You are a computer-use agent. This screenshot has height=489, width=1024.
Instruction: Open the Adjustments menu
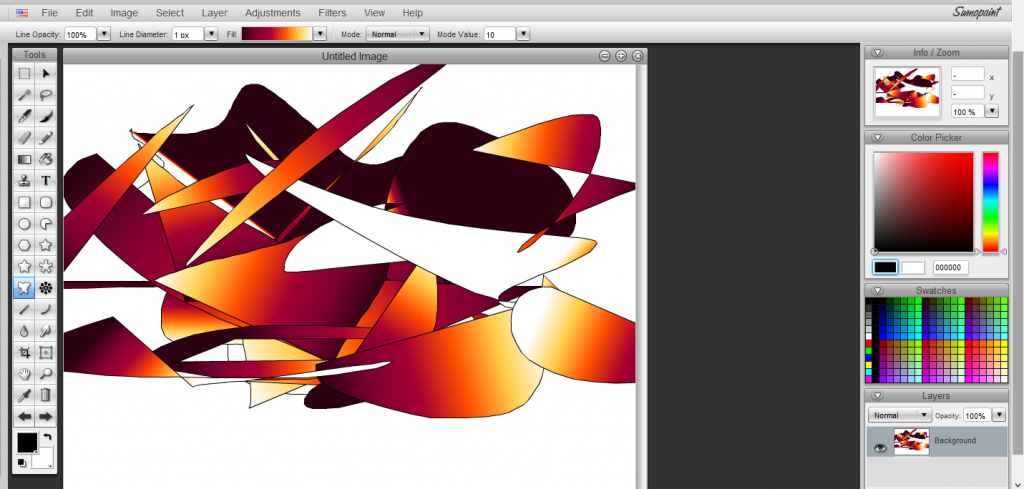point(272,13)
